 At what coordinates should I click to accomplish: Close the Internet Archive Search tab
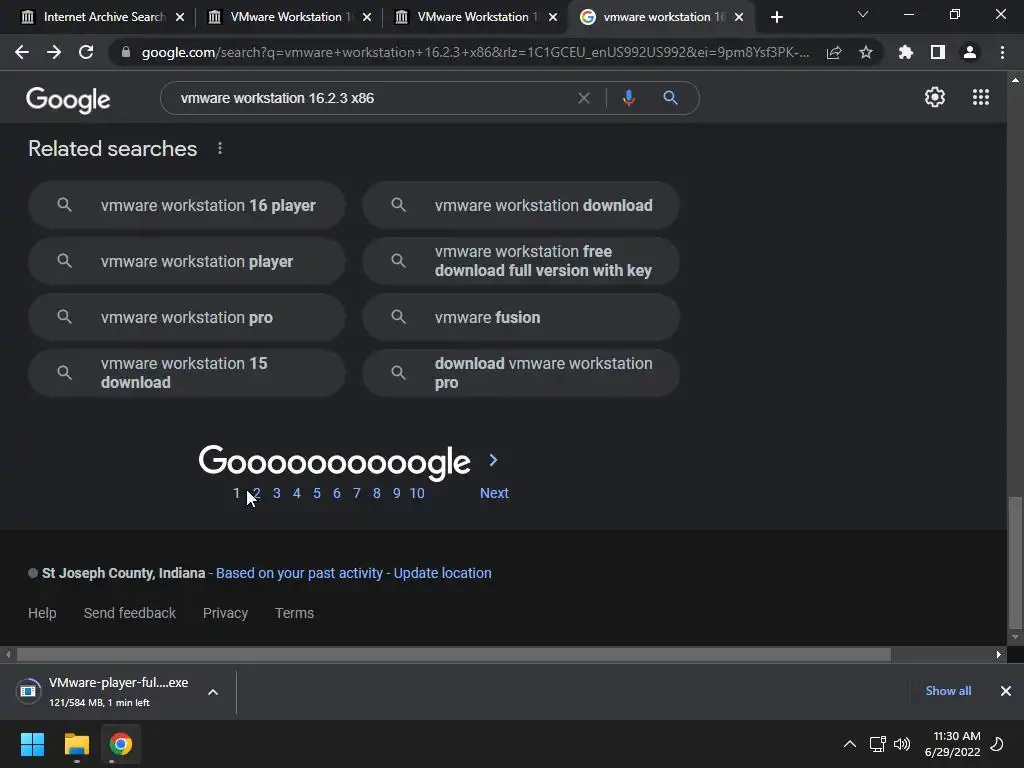coord(180,17)
